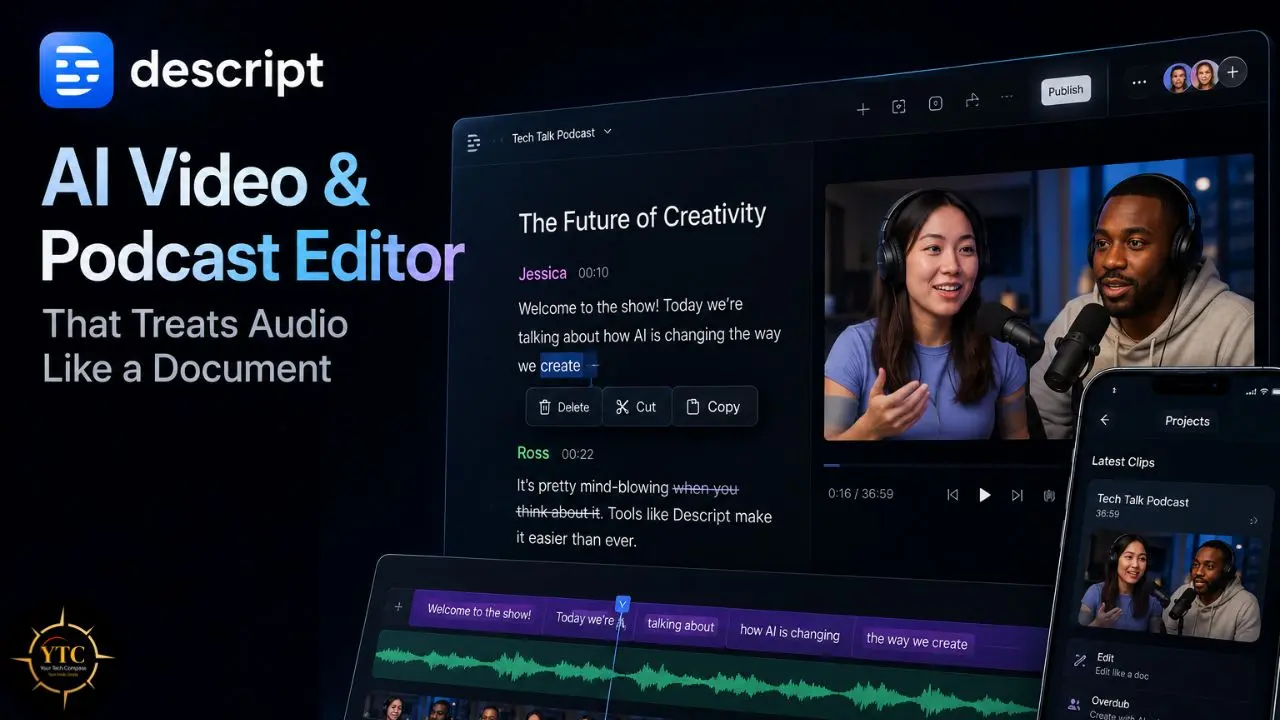1280x720 pixels.
Task: Choose Delete in the selection popup
Action: [x=564, y=407]
